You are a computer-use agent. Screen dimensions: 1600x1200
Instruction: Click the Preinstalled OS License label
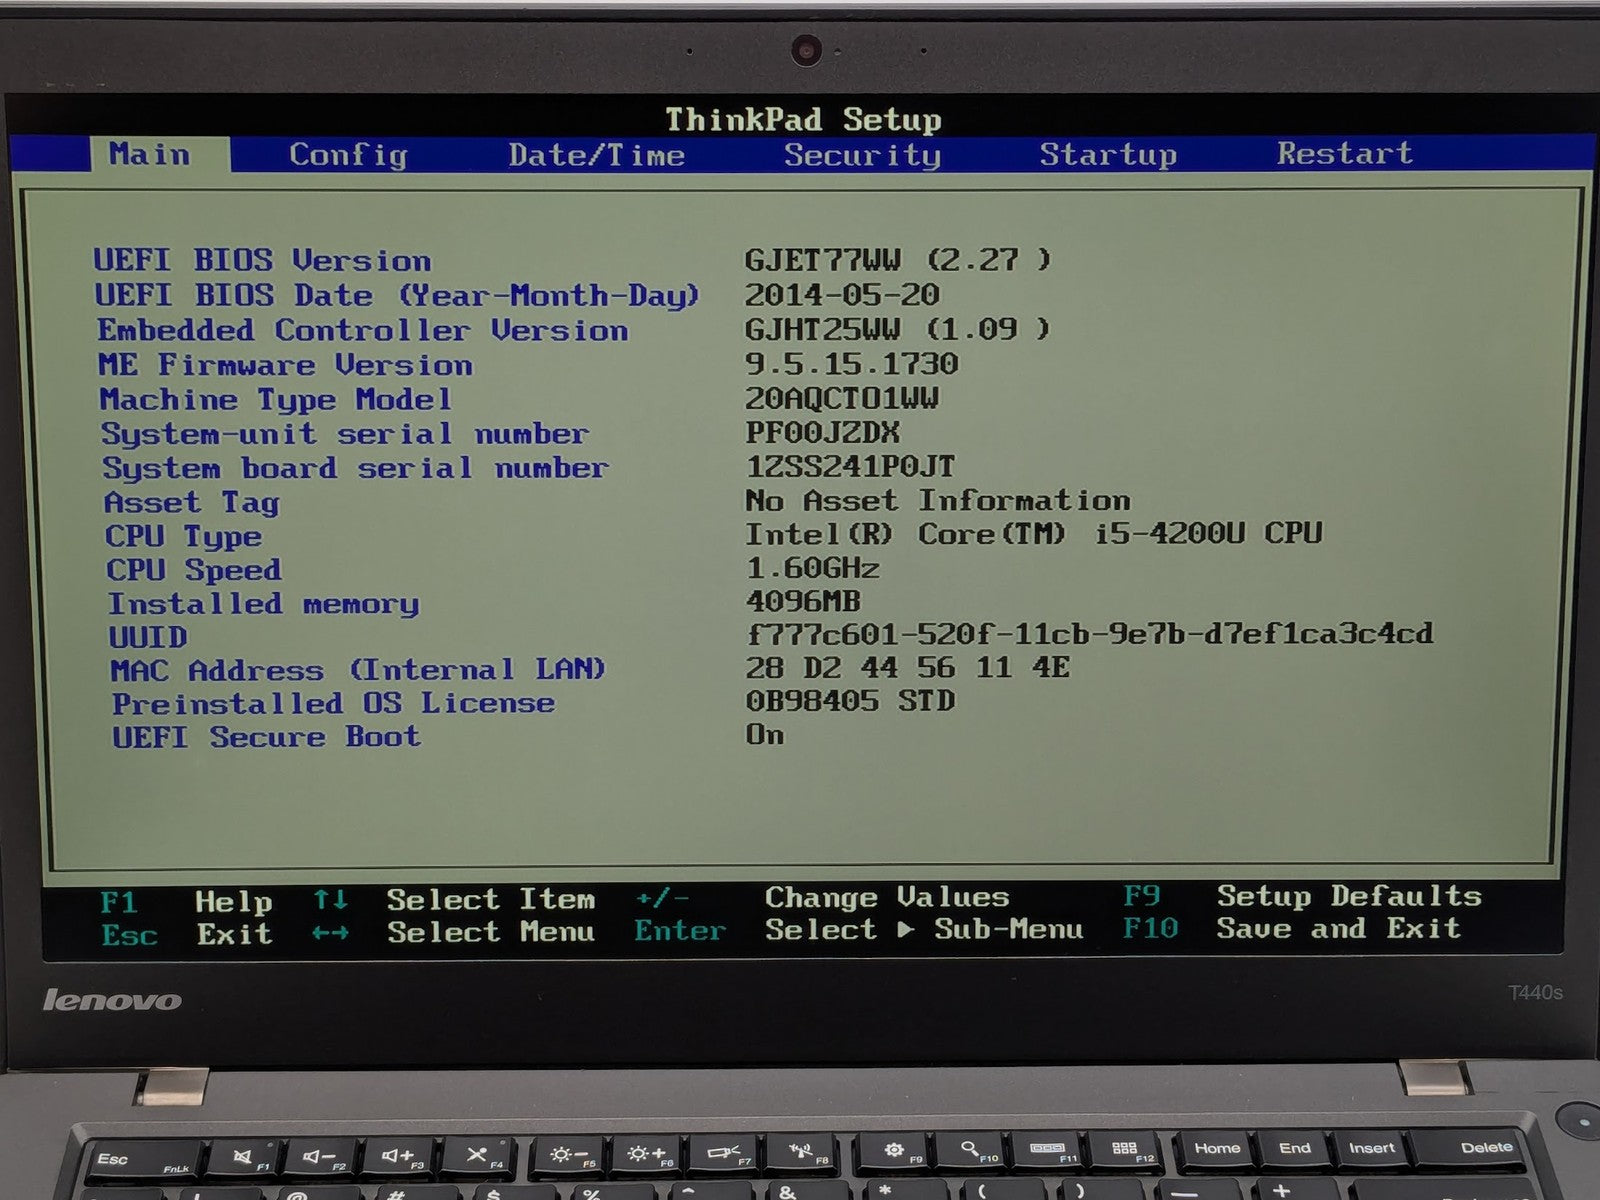[x=333, y=703]
